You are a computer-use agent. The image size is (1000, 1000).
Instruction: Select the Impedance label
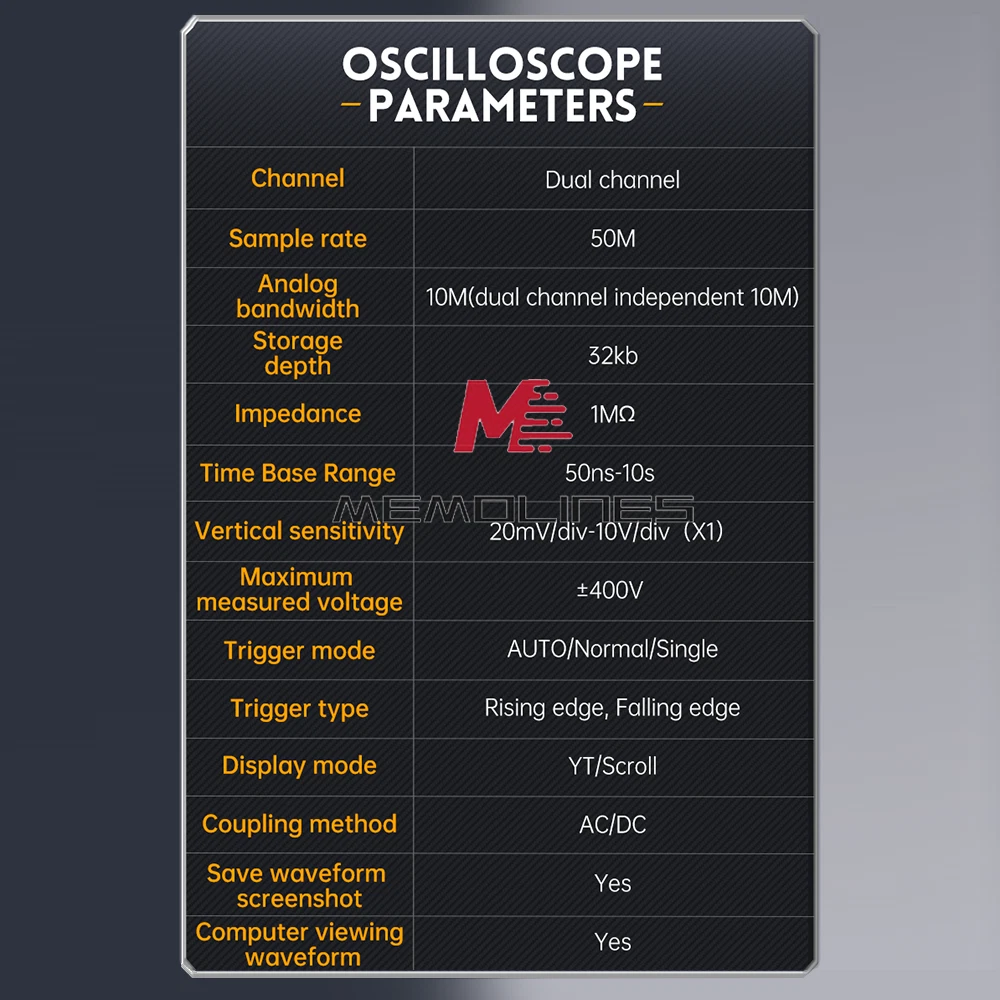click(x=298, y=414)
